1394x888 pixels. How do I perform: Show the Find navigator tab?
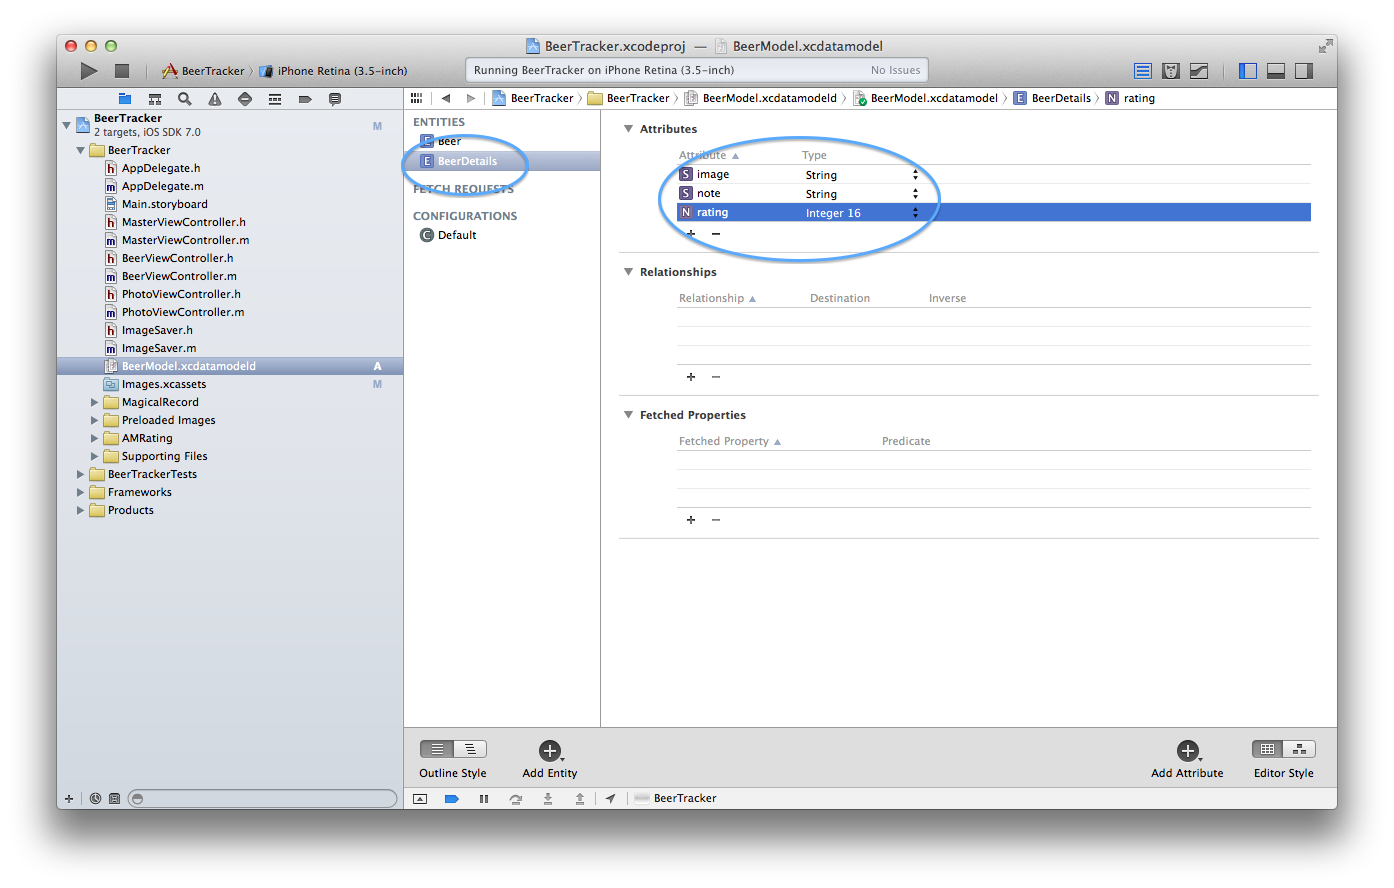(185, 99)
